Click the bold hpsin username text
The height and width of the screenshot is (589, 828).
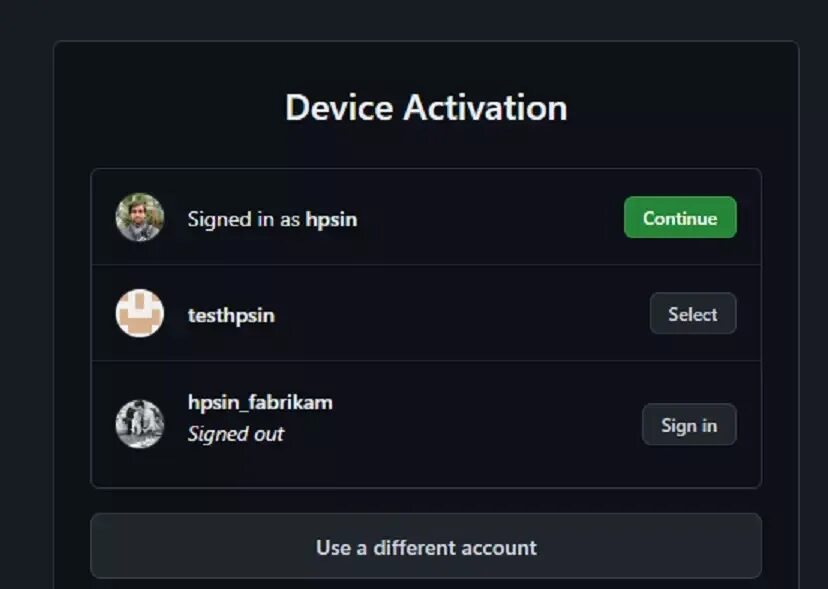pyautogui.click(x=331, y=219)
